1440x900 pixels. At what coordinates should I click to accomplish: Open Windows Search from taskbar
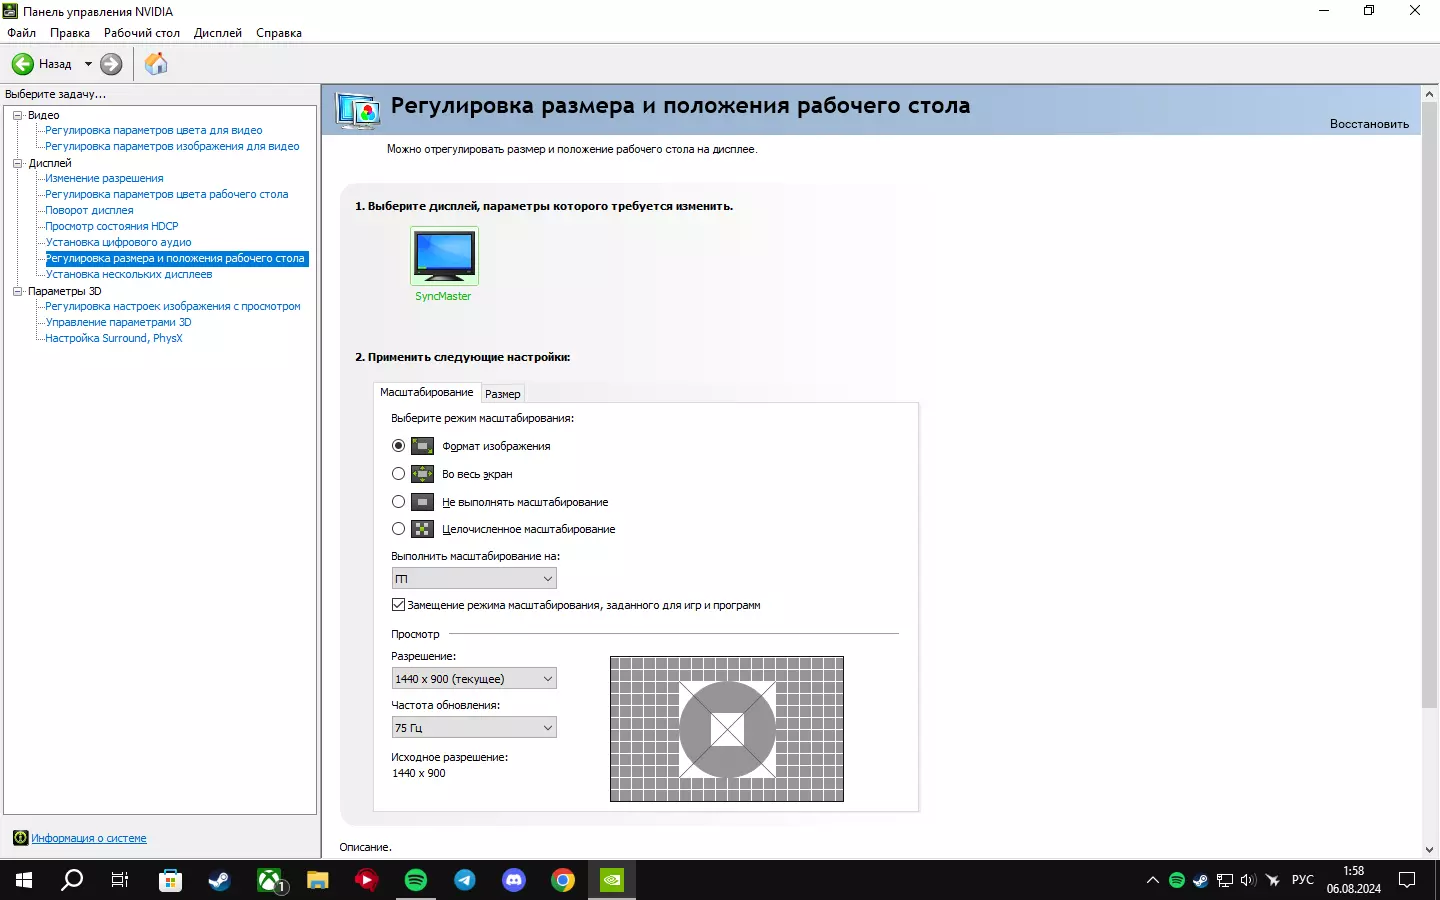[x=72, y=880]
